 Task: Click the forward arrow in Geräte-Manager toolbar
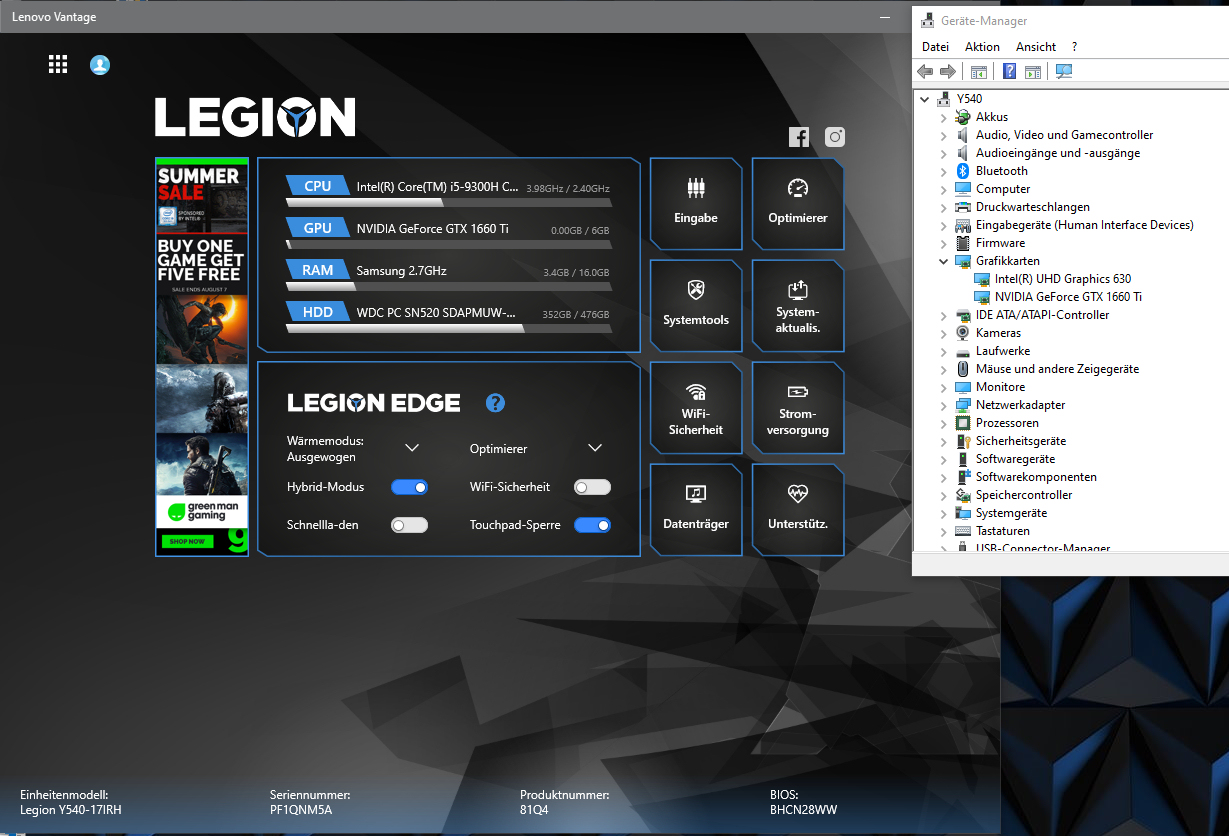[949, 72]
